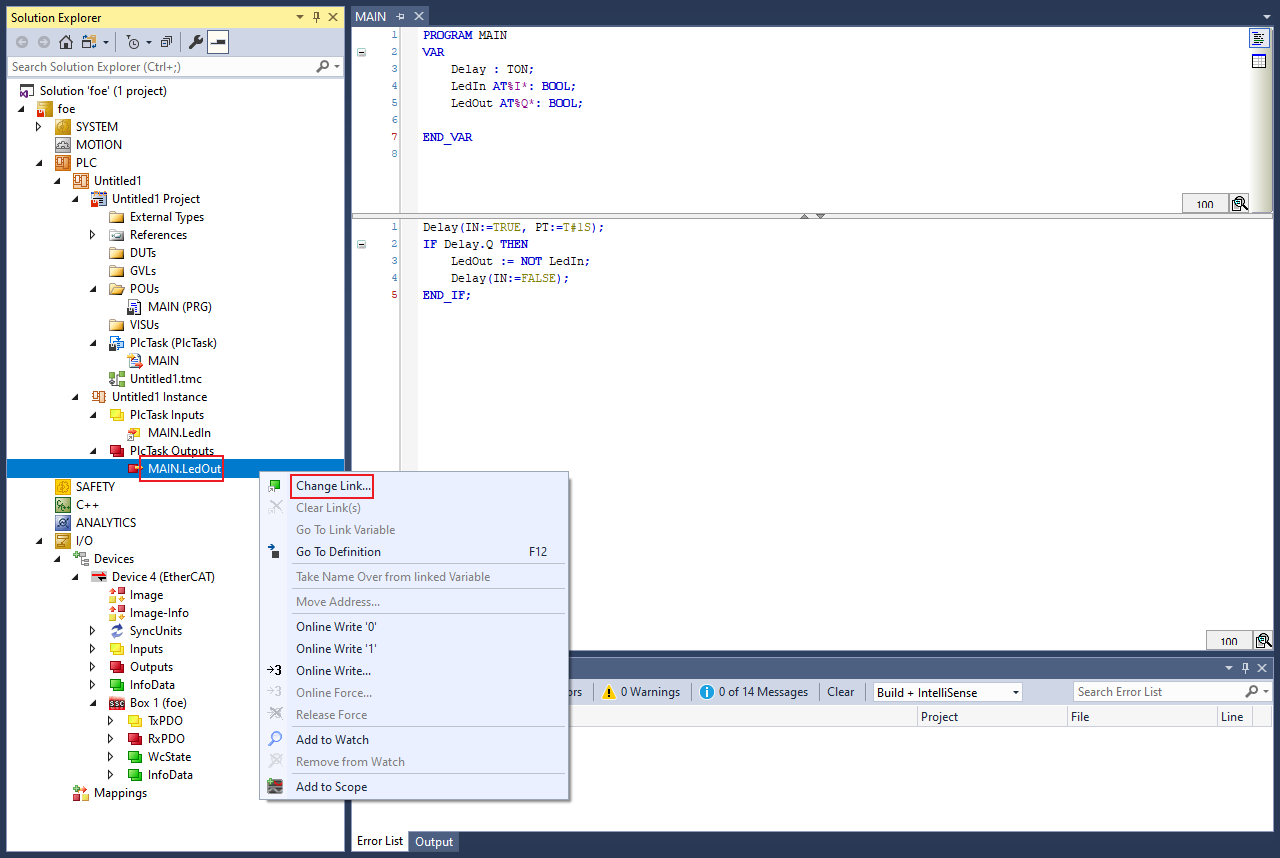Switch to the Output tab
The height and width of the screenshot is (858, 1280).
434,842
